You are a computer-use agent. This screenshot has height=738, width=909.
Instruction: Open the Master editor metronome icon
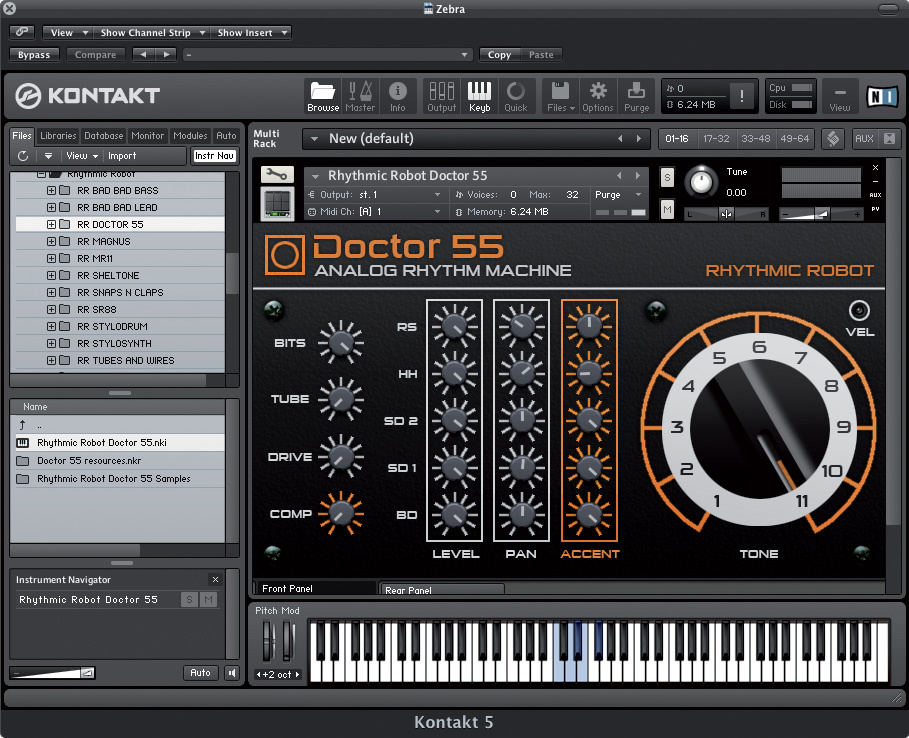pos(360,96)
